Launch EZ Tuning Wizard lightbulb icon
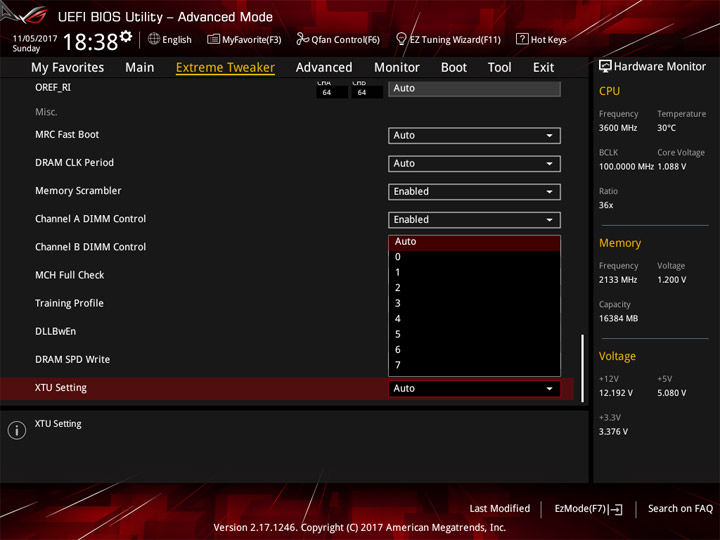This screenshot has width=720, height=540. [x=401, y=39]
